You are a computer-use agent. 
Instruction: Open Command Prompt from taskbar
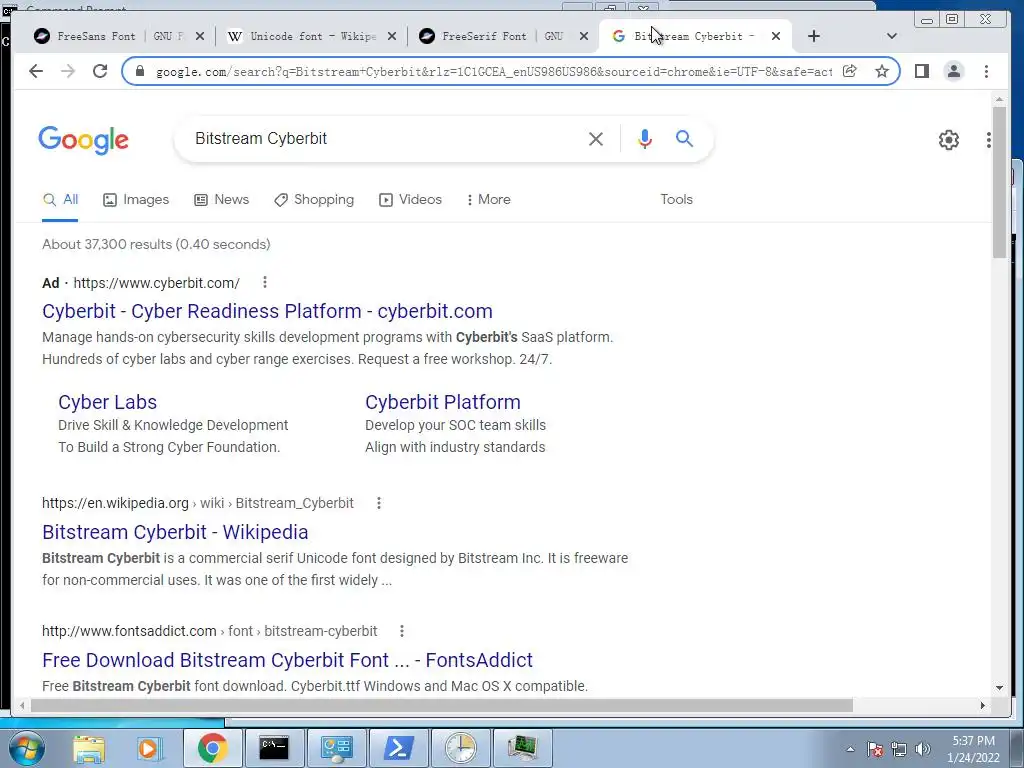[x=274, y=748]
